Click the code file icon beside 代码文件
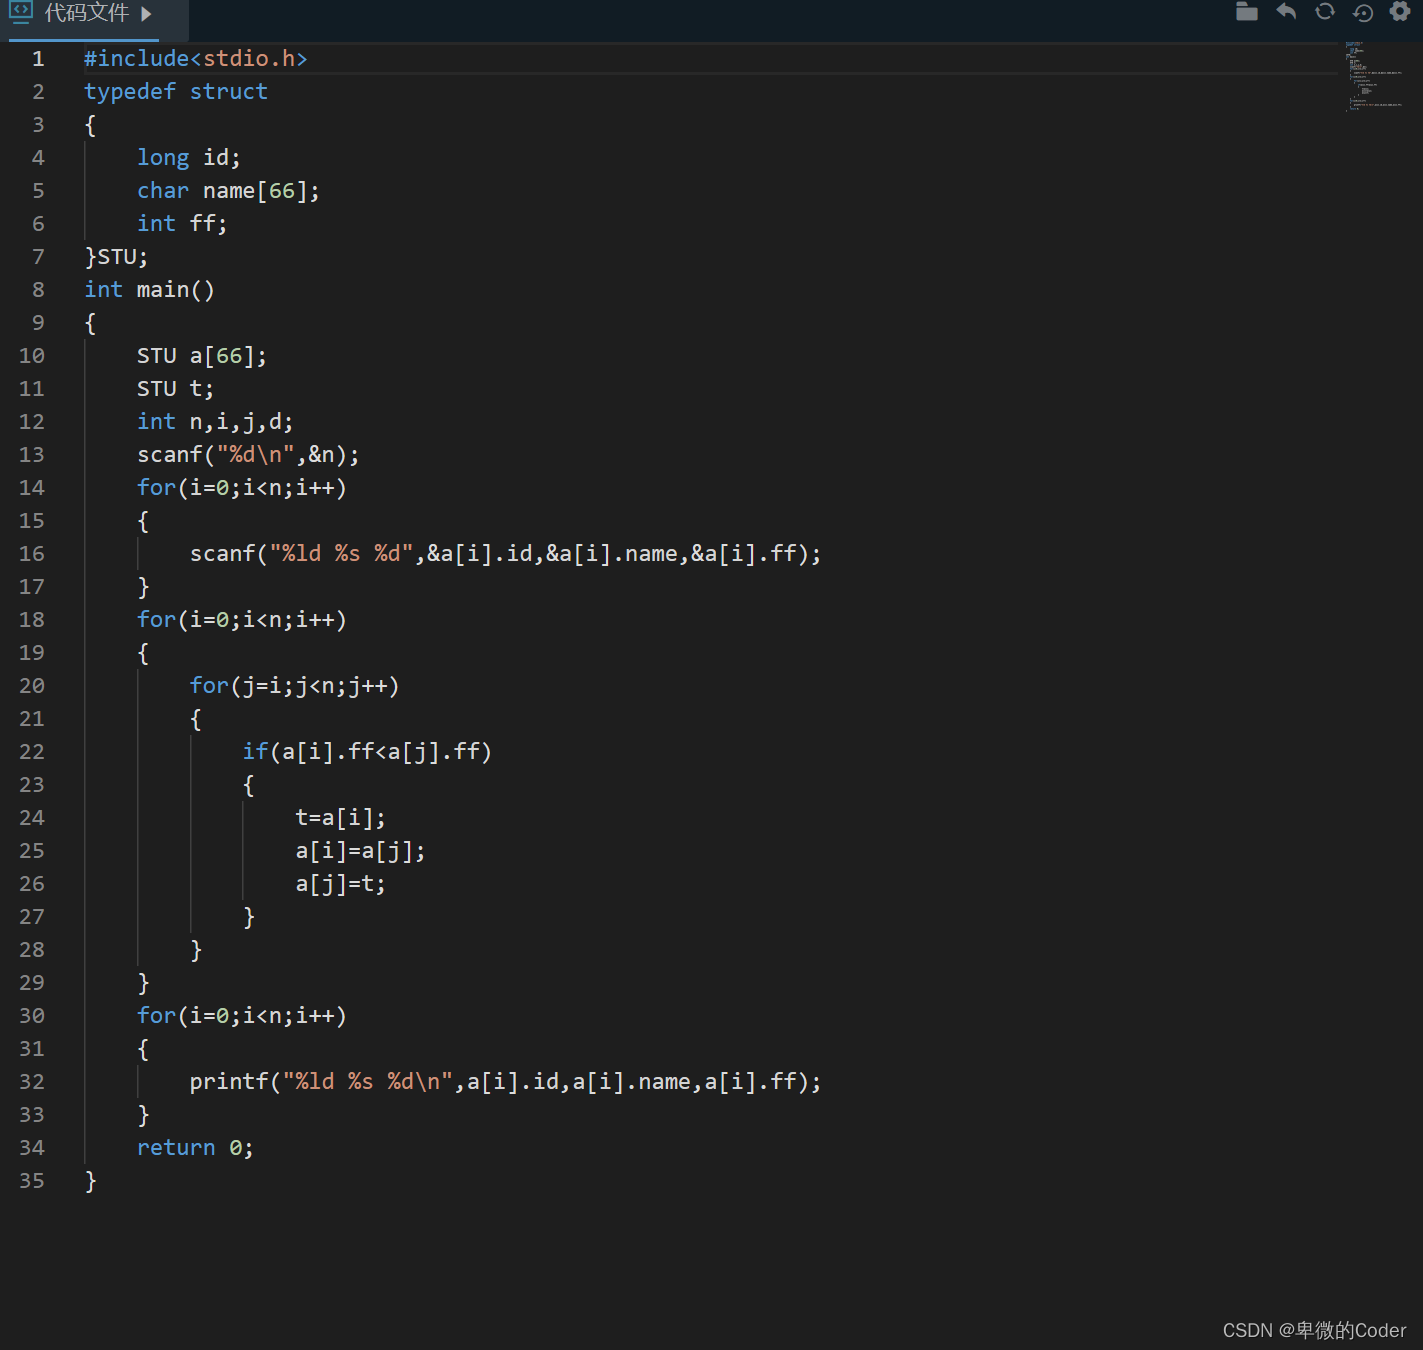1423x1350 pixels. 21,12
